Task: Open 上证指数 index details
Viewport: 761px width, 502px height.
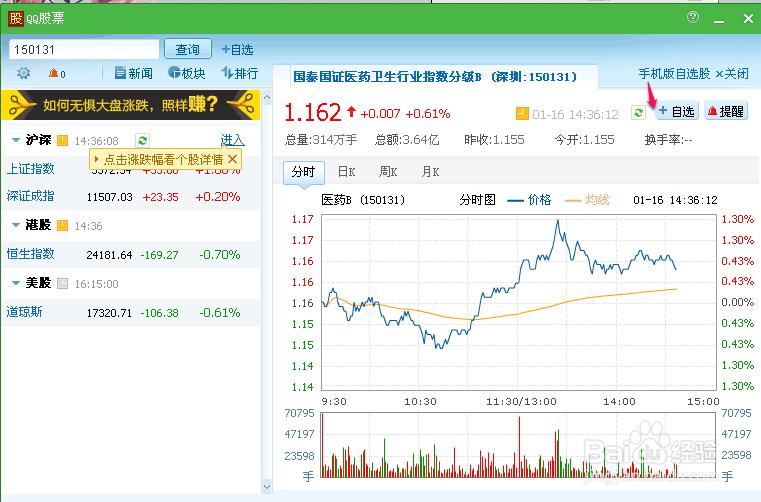Action: tap(31, 169)
